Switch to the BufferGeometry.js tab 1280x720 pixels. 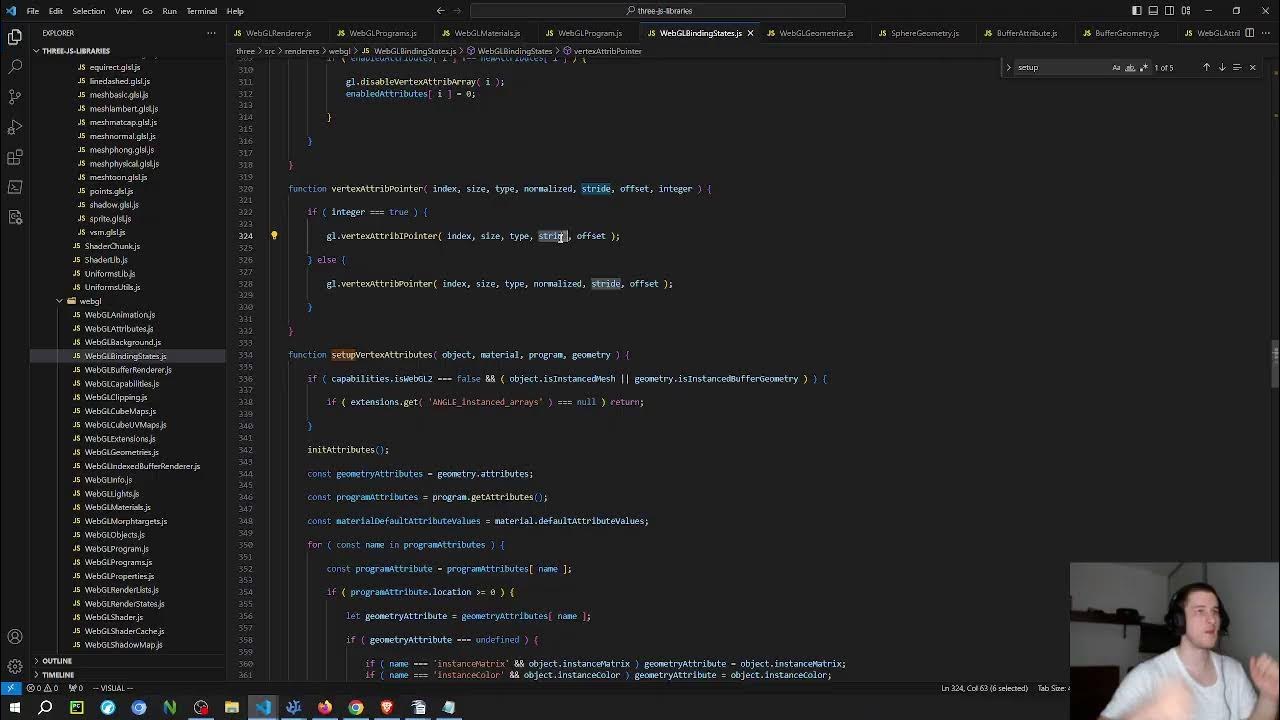click(x=1125, y=33)
